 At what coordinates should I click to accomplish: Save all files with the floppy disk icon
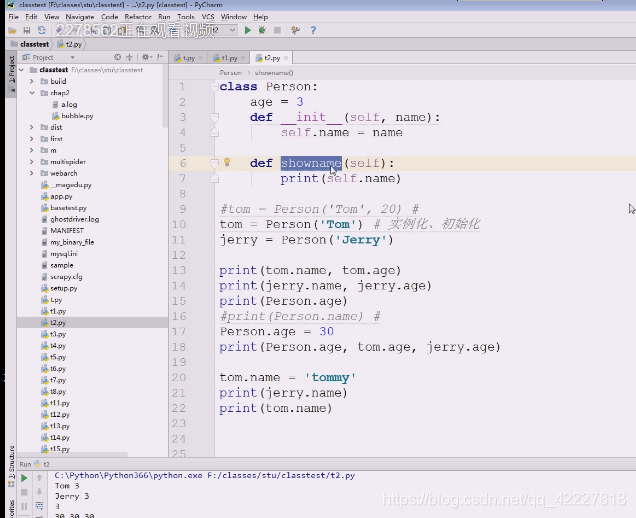point(27,30)
